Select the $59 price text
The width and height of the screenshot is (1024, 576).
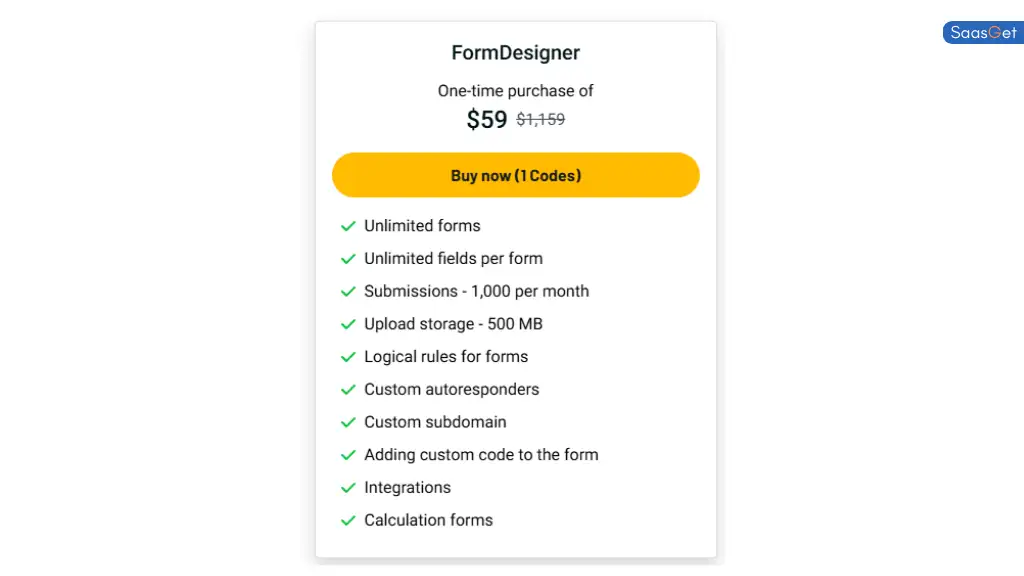coord(486,119)
